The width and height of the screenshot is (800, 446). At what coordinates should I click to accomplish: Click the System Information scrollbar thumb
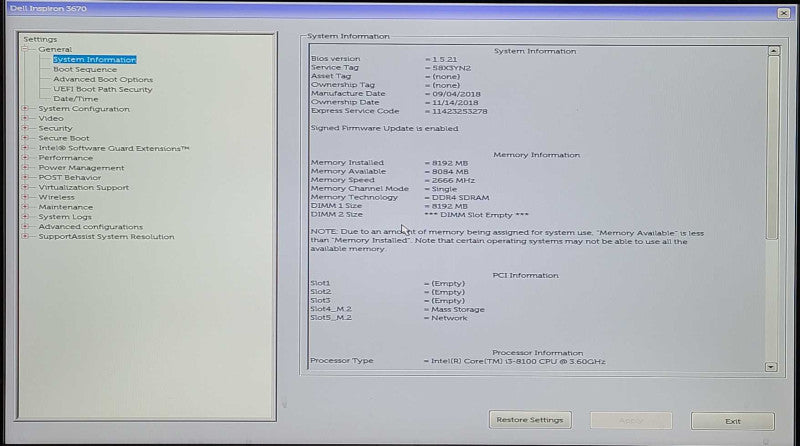click(x=773, y=147)
